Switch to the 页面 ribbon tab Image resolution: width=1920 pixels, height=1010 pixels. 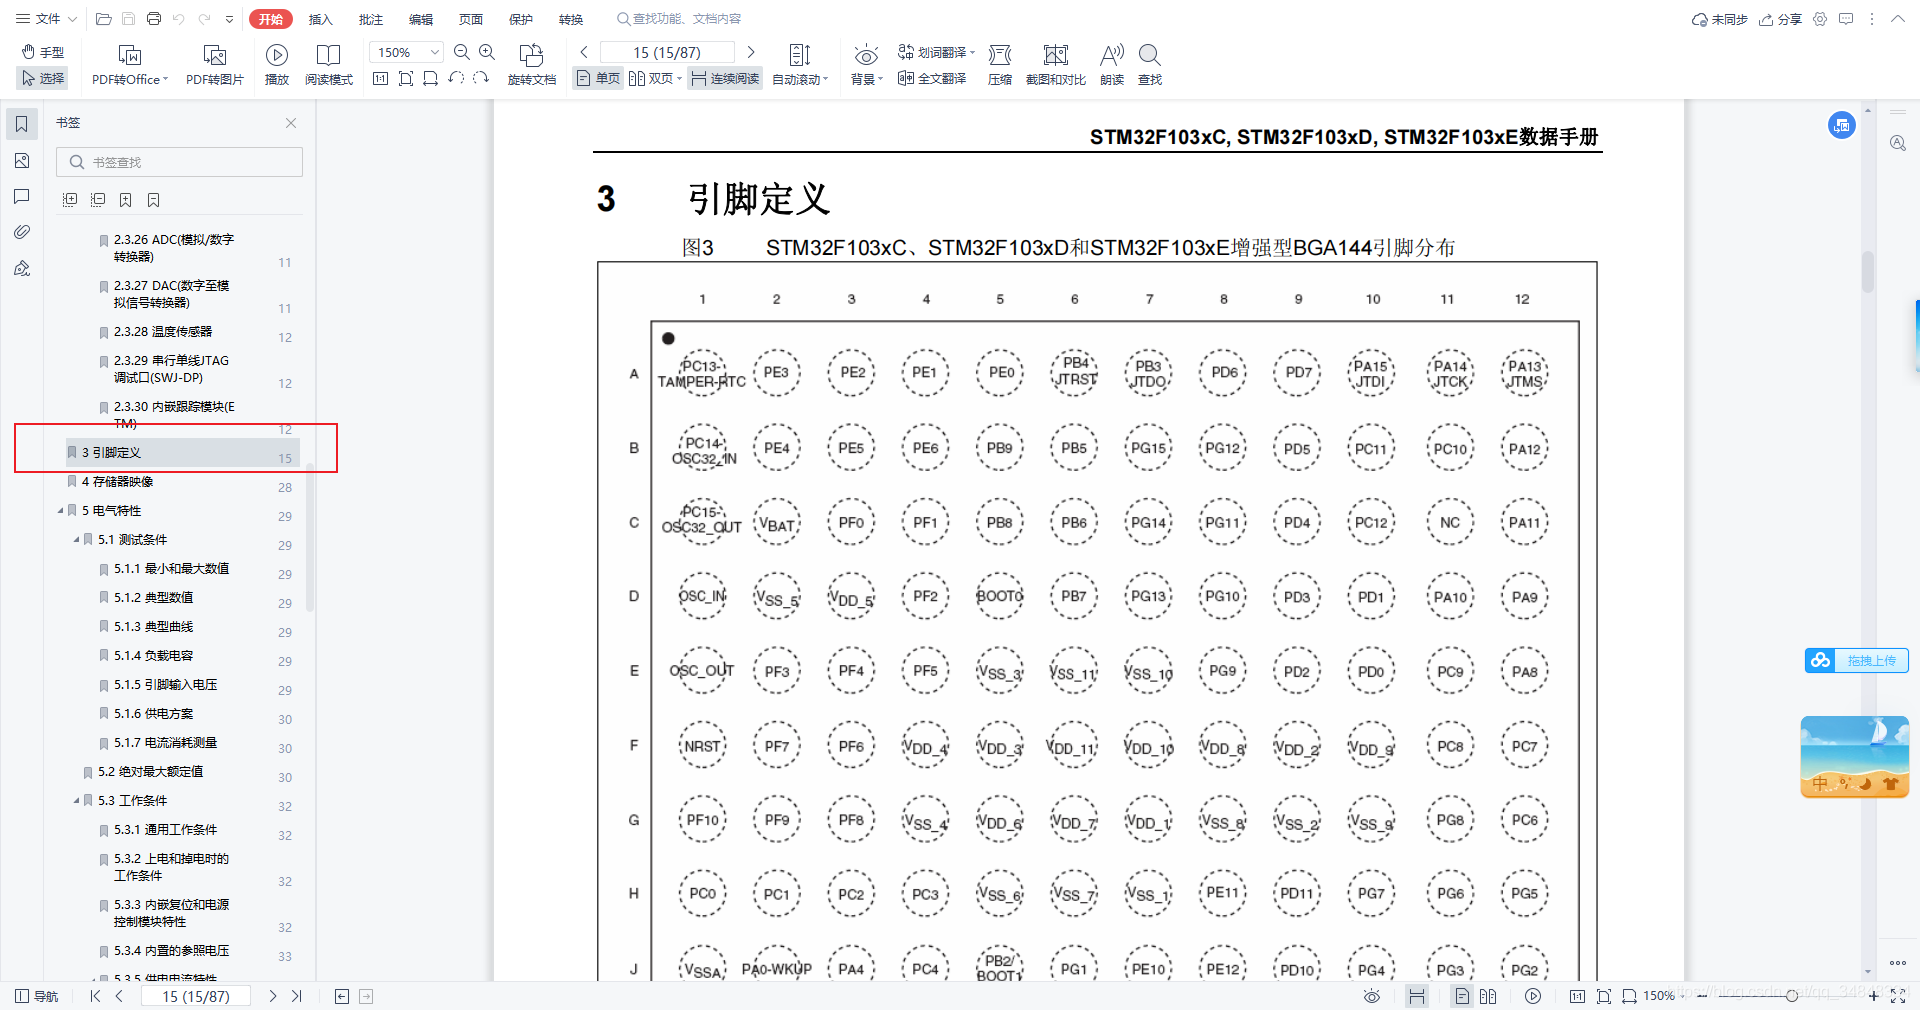click(x=471, y=19)
